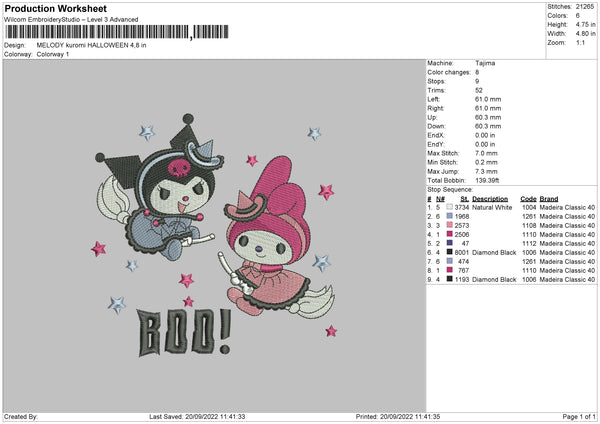
Task: Click the Zoom 1:1 value
Action: (x=580, y=42)
